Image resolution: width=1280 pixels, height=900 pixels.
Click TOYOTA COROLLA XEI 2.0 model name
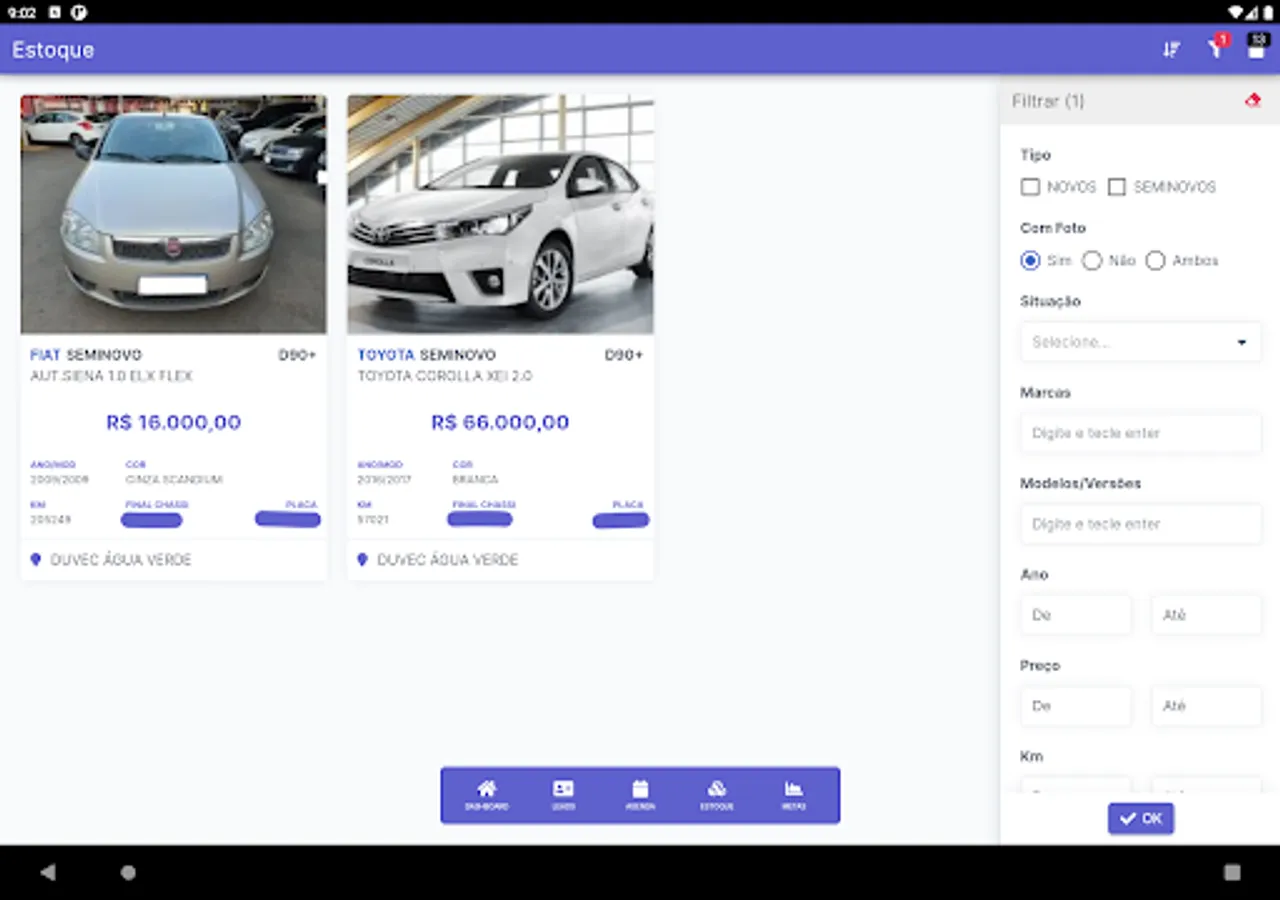click(x=445, y=376)
